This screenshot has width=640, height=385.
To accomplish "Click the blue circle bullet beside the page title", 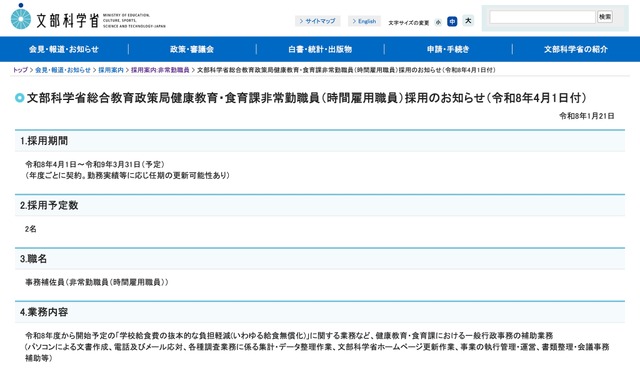I will pos(20,98).
